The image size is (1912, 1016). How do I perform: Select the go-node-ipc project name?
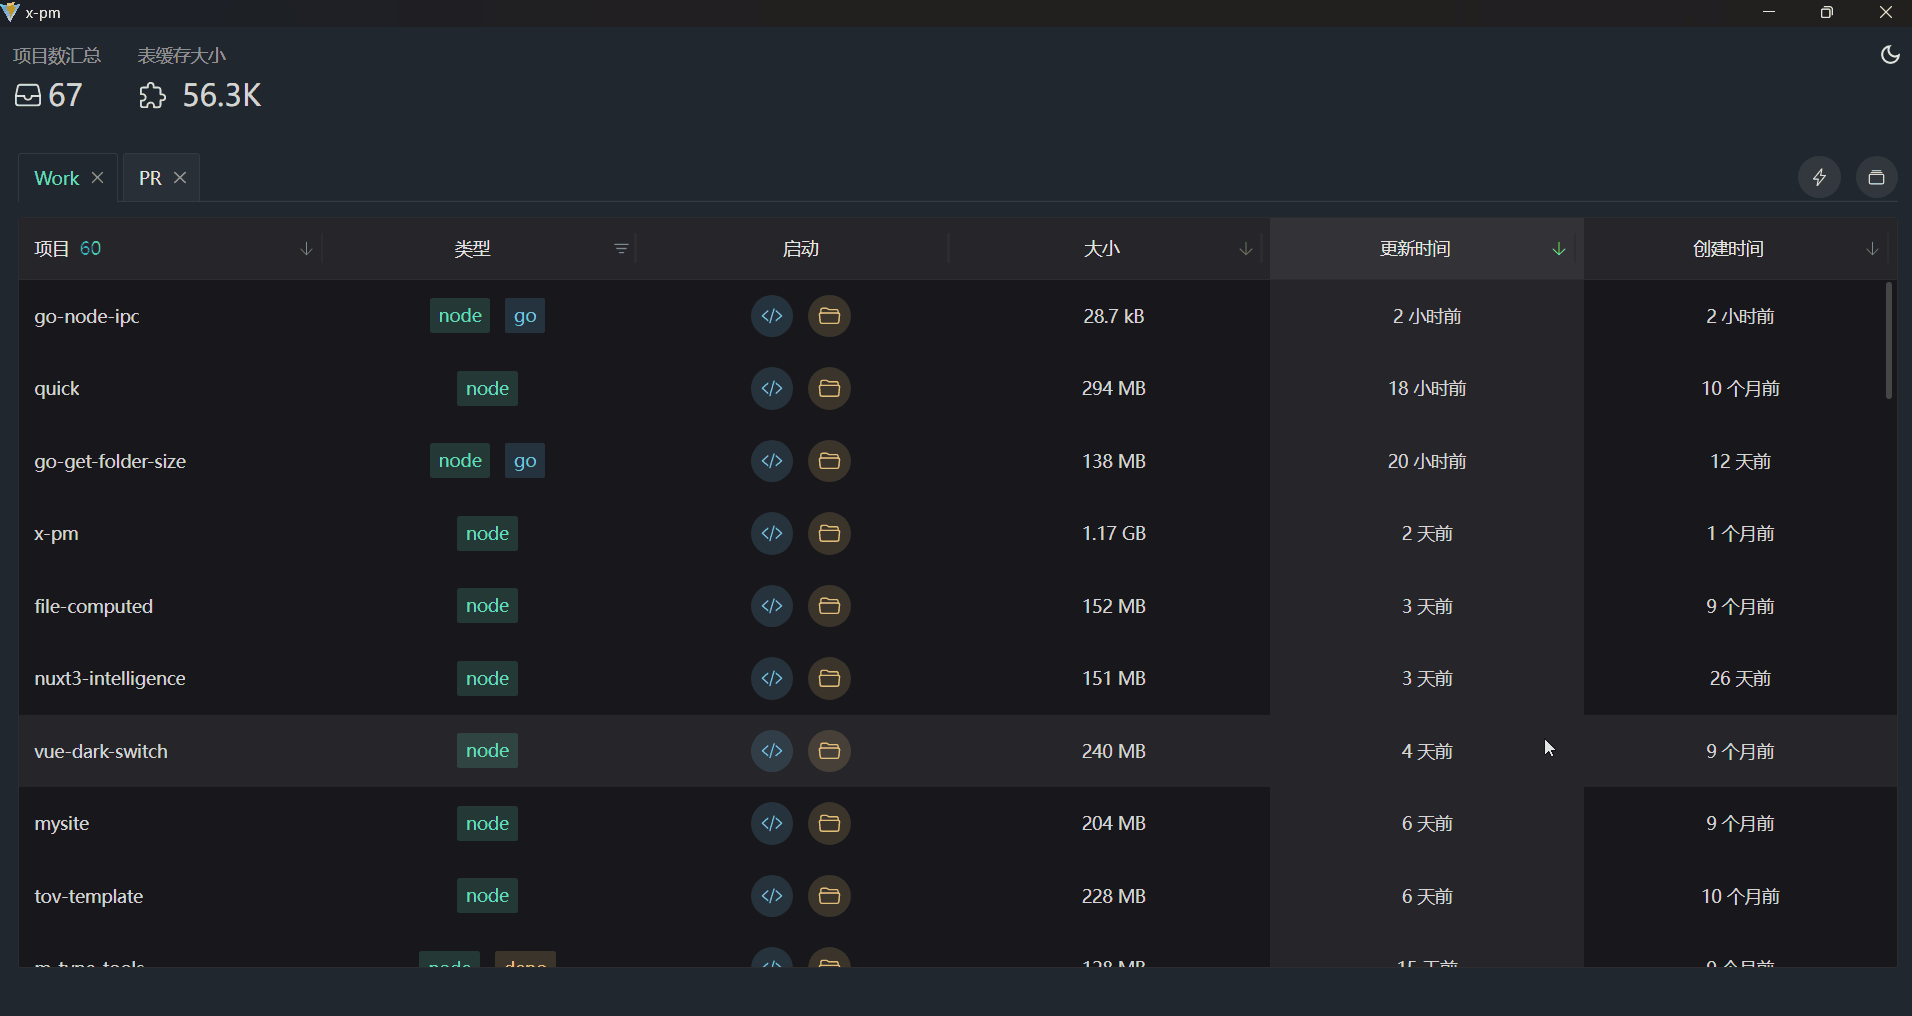click(87, 317)
